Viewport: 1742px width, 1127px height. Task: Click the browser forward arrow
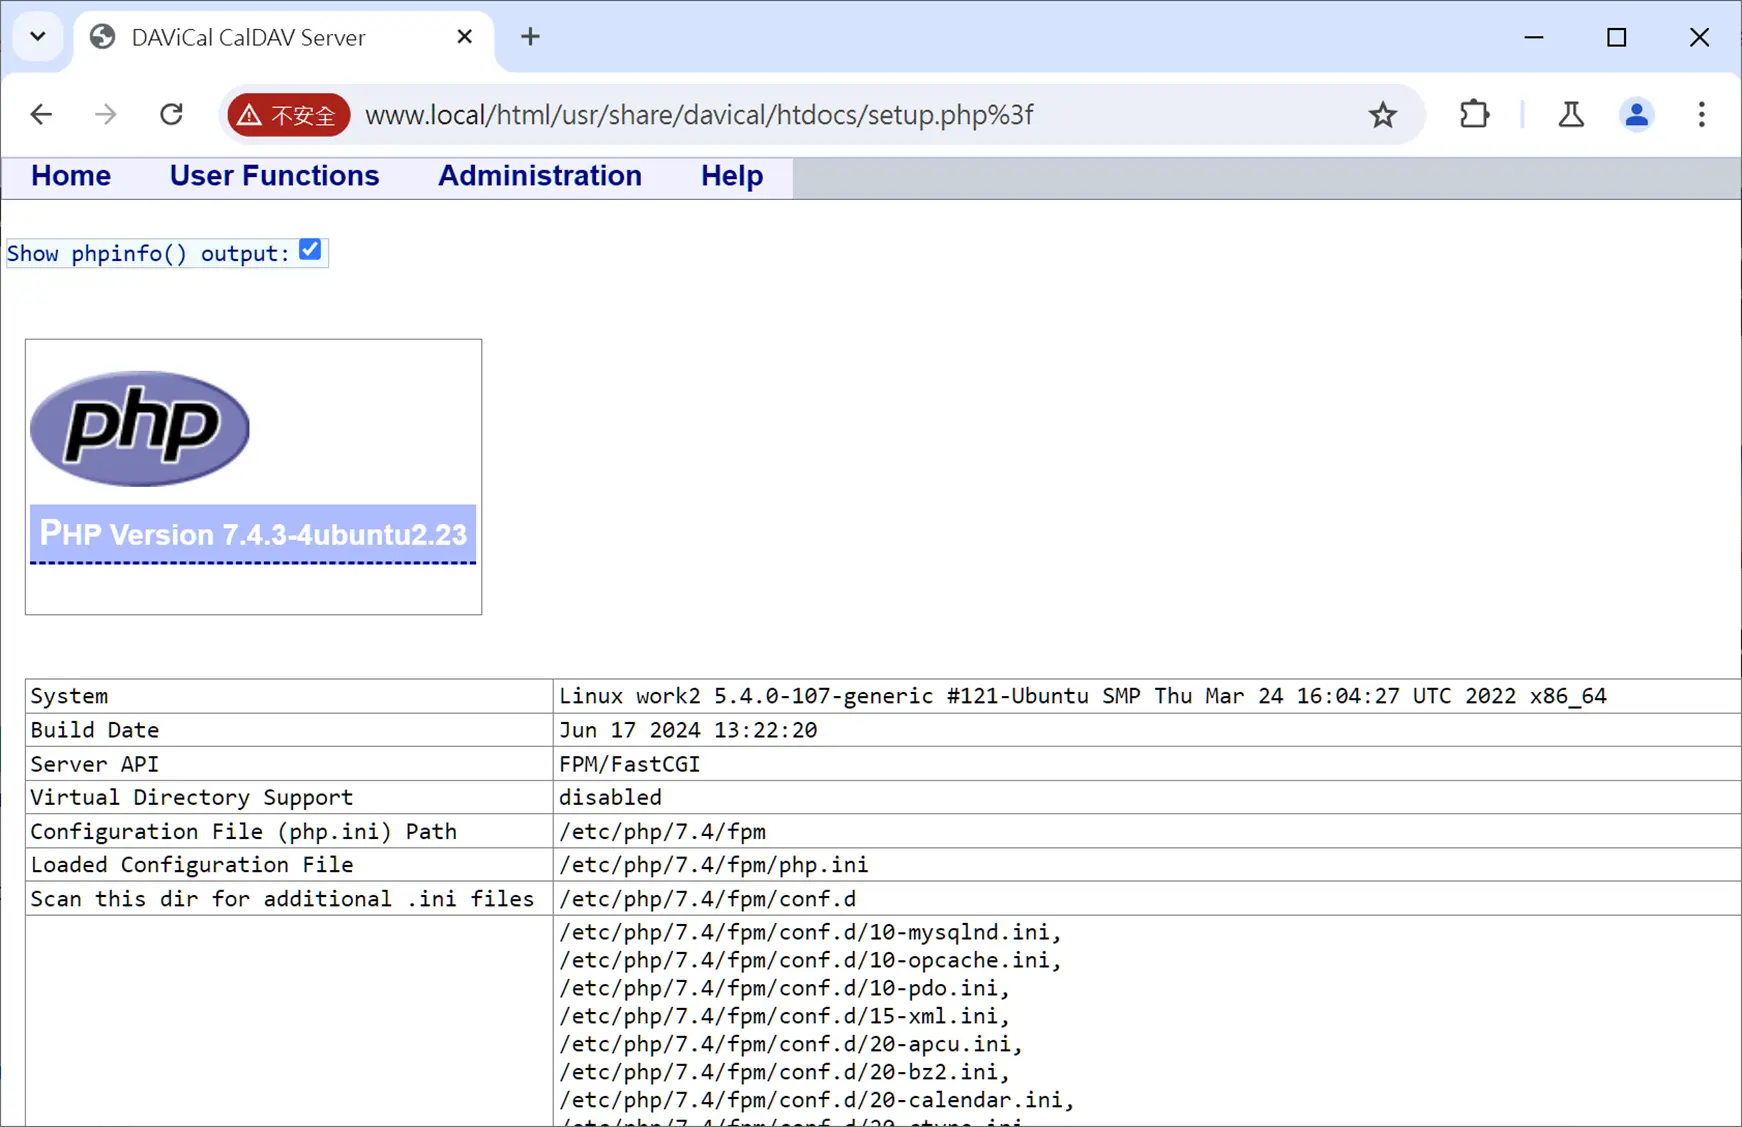coord(105,115)
